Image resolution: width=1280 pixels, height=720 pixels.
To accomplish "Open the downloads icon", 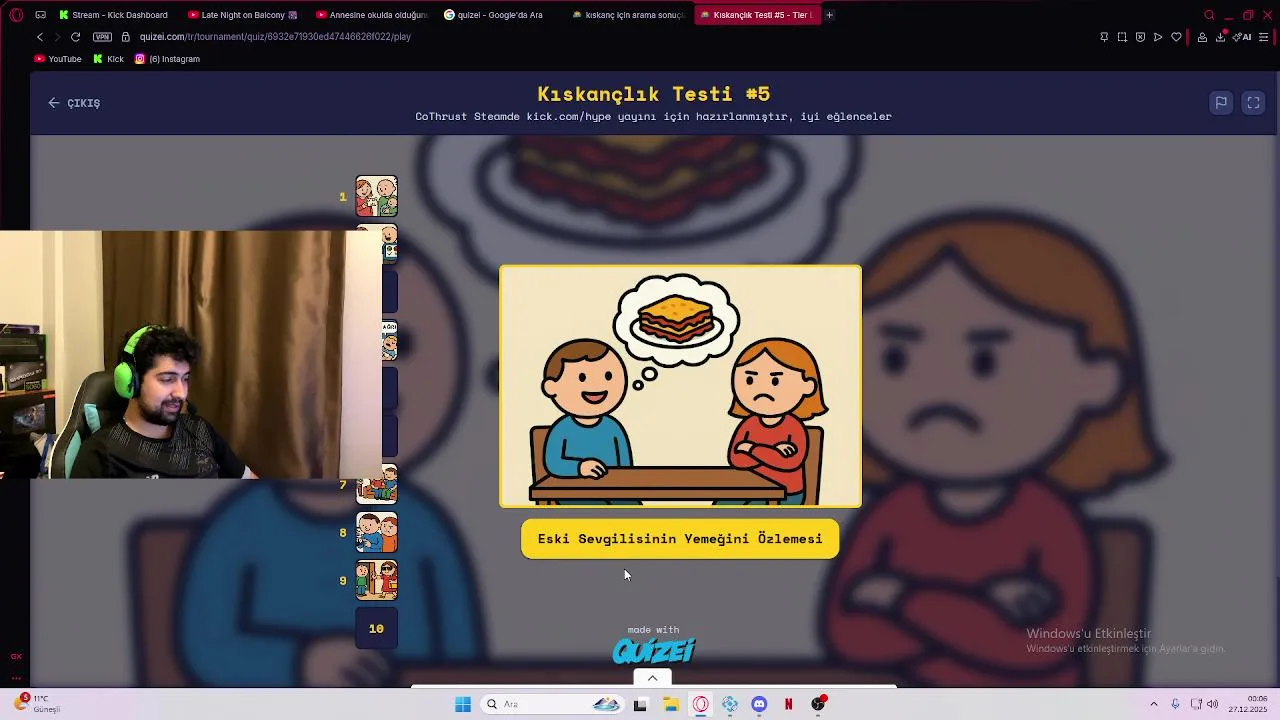I will [1222, 37].
